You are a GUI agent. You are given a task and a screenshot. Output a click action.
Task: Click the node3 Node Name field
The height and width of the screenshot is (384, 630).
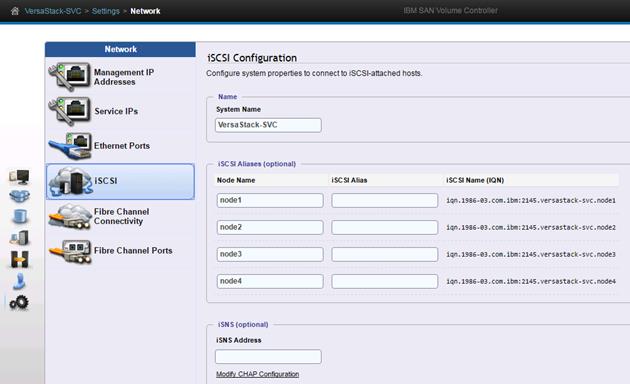tap(270, 254)
